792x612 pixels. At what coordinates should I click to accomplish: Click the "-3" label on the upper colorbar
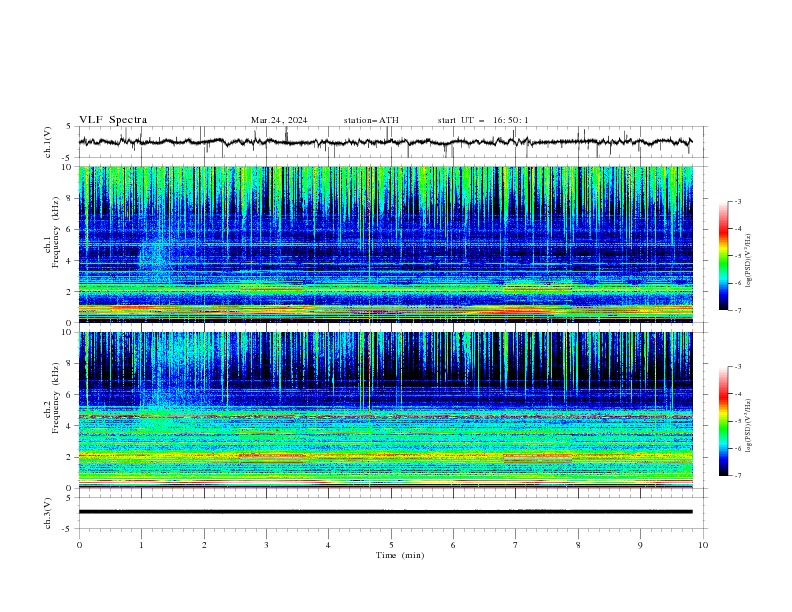pyautogui.click(x=737, y=201)
